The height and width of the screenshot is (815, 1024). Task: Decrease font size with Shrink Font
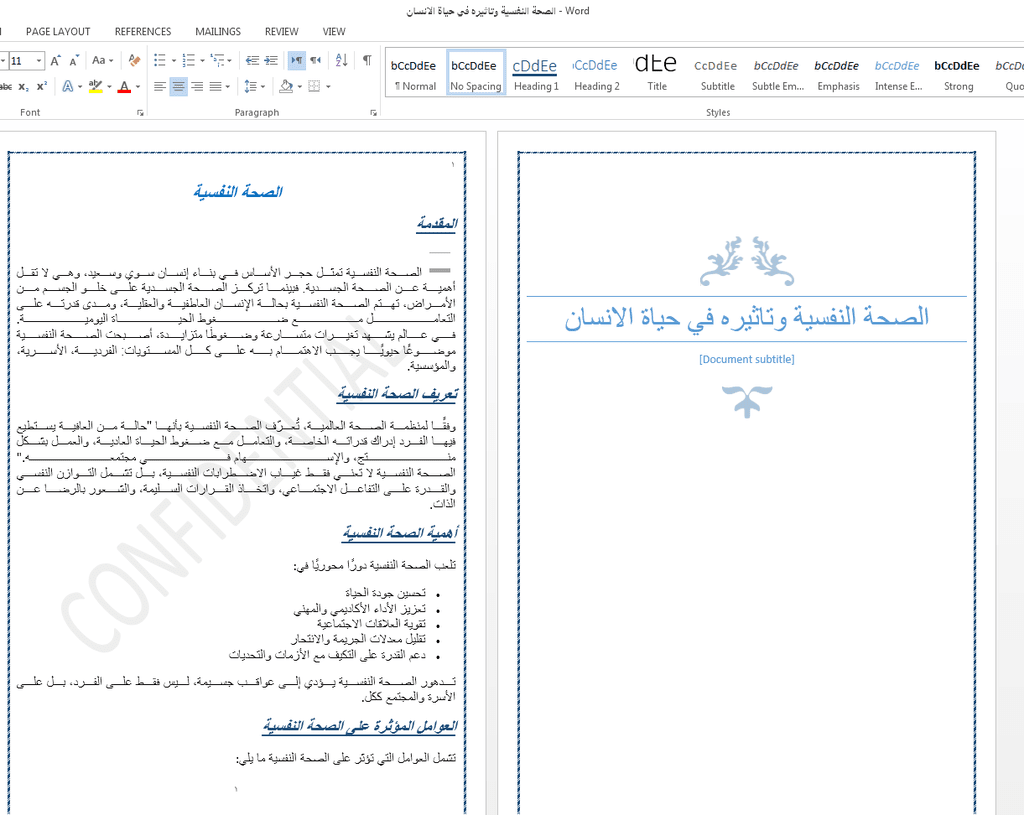tap(74, 61)
